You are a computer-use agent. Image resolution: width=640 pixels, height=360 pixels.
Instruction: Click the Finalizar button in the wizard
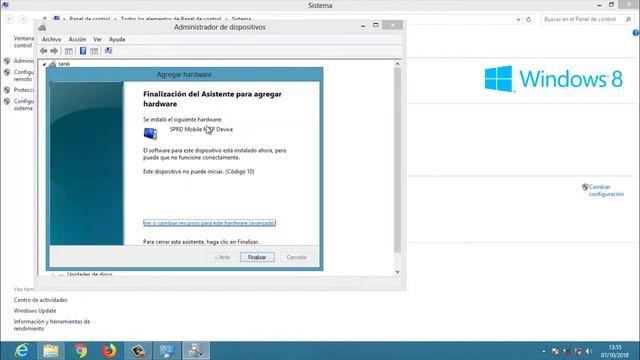[x=257, y=257]
